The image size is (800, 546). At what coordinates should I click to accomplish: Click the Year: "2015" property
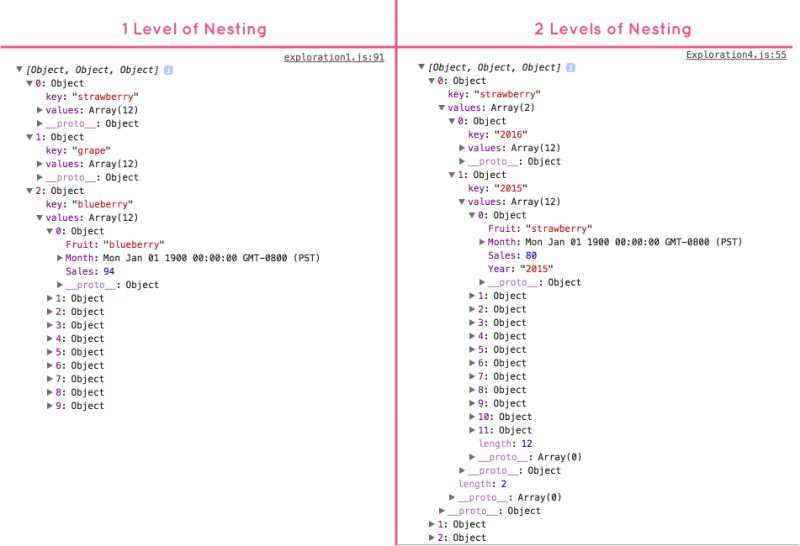click(x=520, y=269)
